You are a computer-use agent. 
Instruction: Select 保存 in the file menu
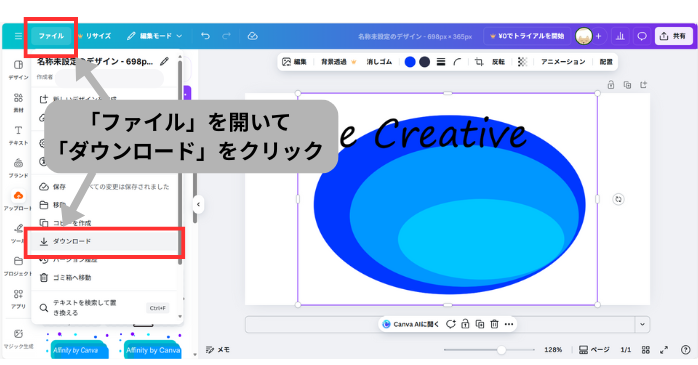(x=105, y=187)
